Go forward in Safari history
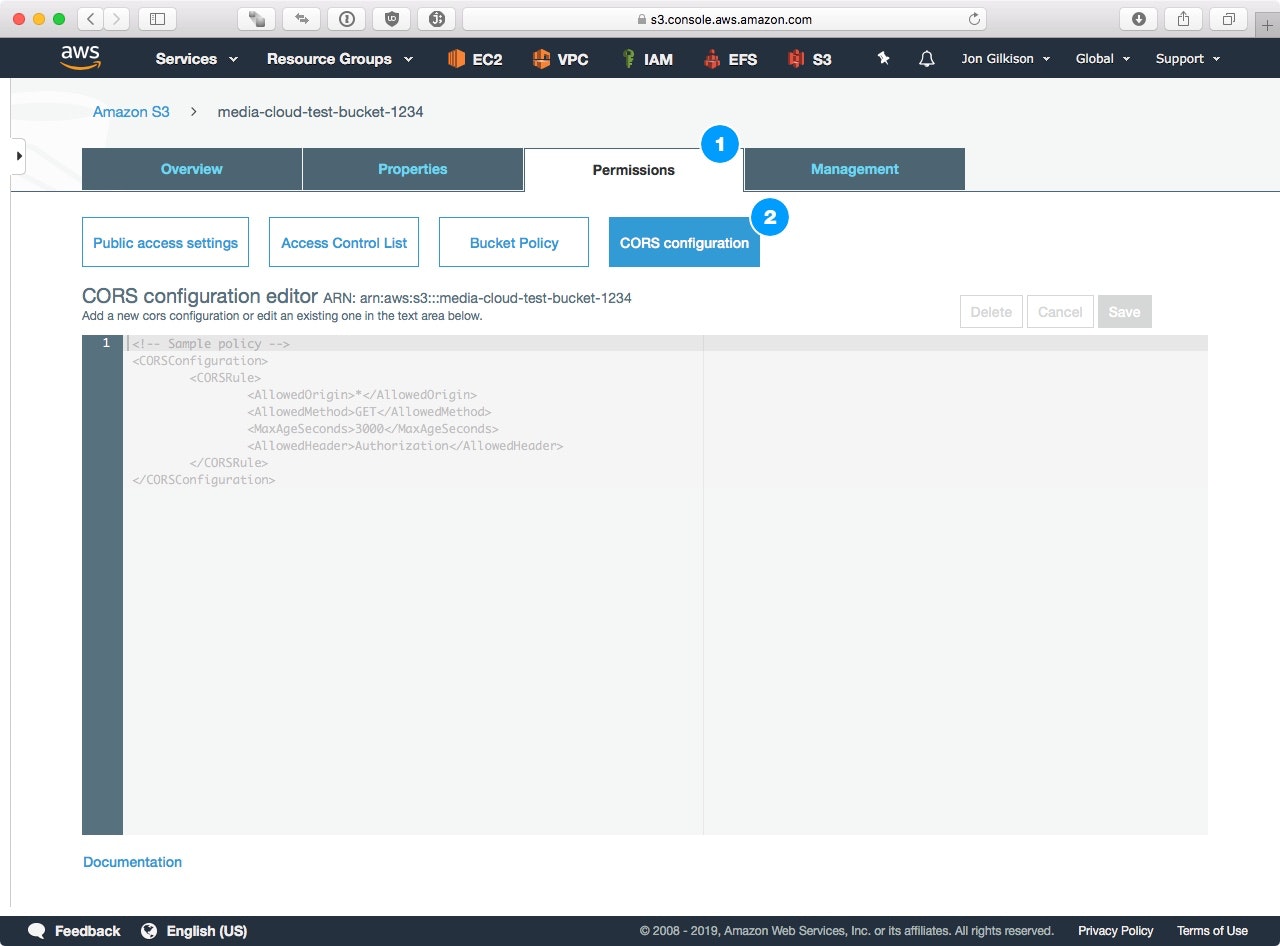The height and width of the screenshot is (946, 1280). pyautogui.click(x=117, y=19)
